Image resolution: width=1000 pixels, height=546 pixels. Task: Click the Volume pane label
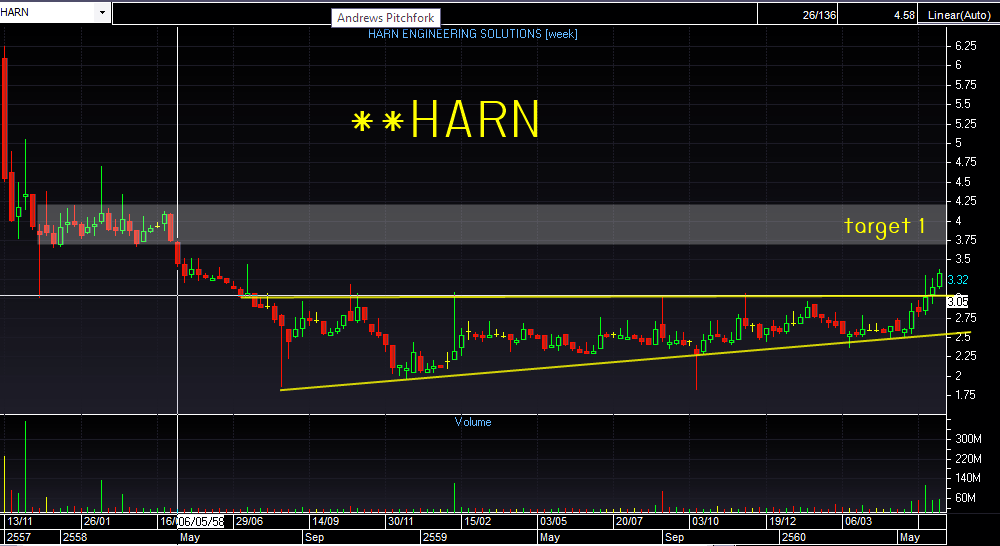pos(473,422)
